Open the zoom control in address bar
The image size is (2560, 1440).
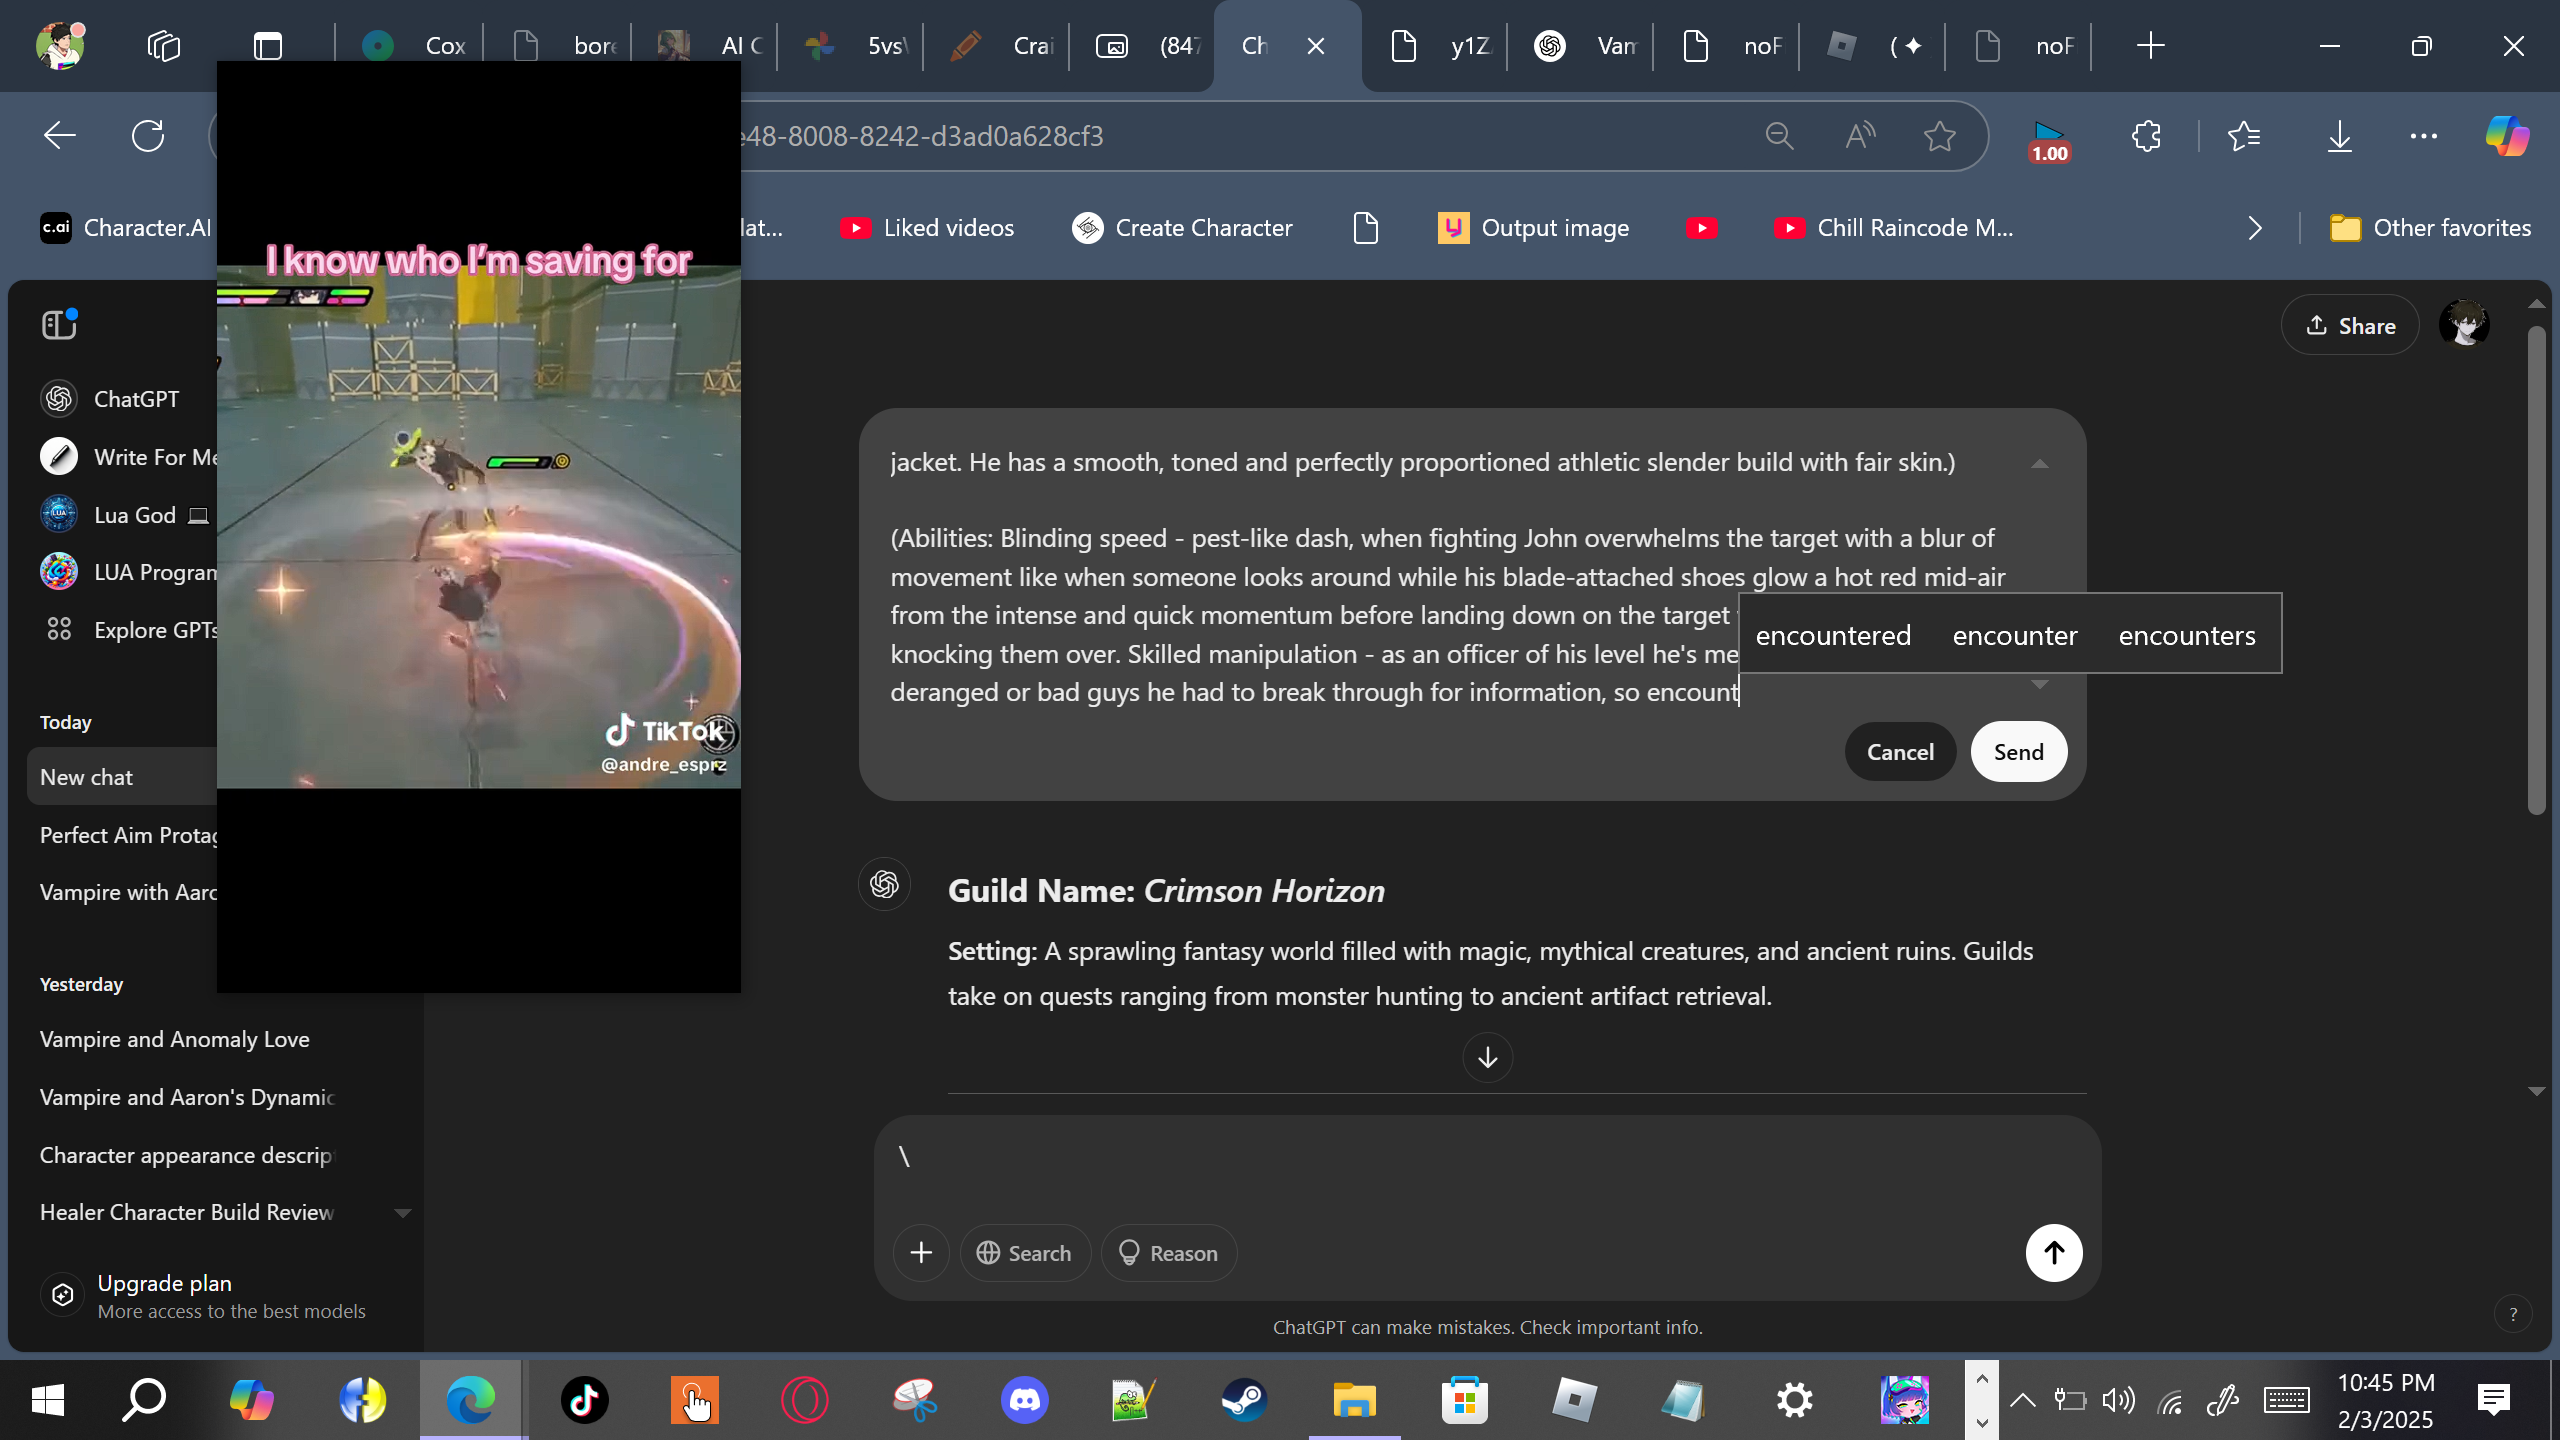coord(1779,136)
